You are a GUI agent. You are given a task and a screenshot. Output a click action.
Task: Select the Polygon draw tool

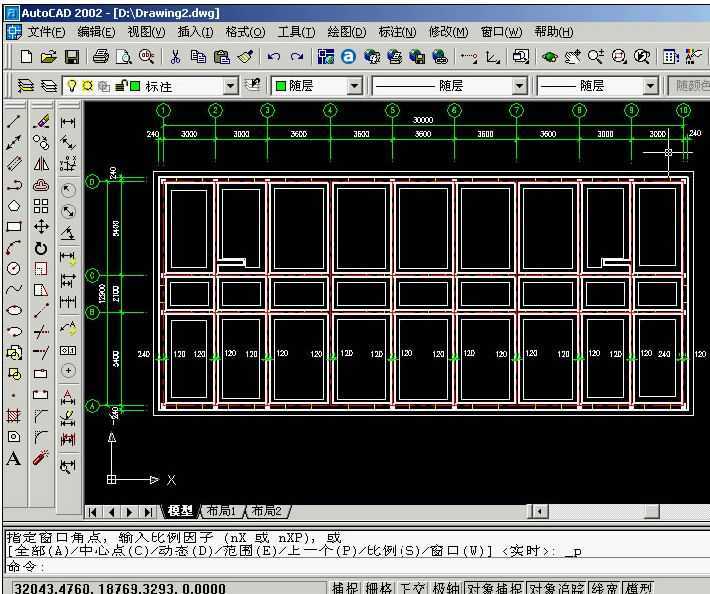(14, 206)
